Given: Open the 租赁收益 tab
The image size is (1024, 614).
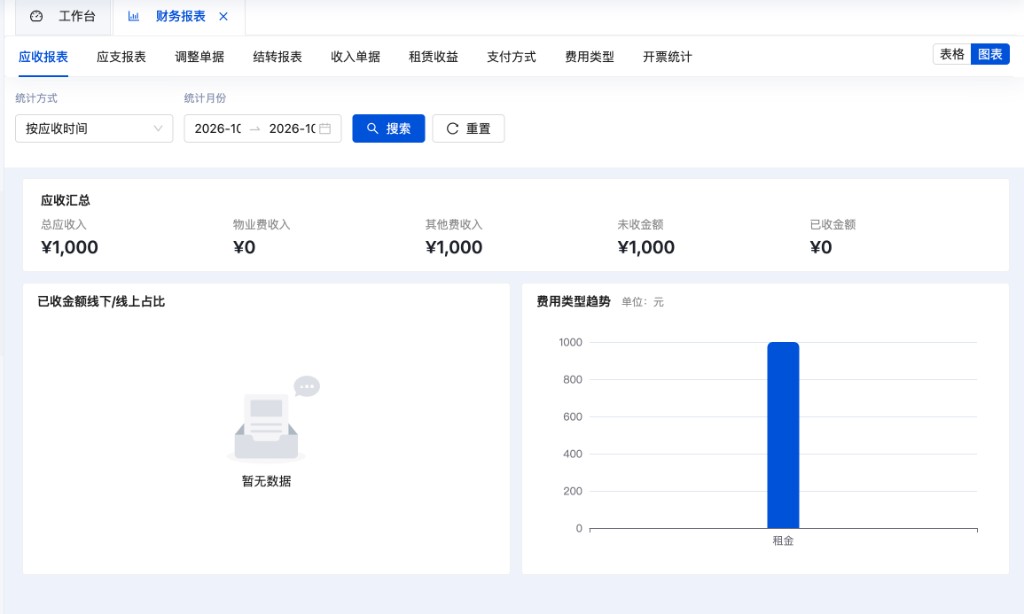Looking at the screenshot, I should 434,57.
